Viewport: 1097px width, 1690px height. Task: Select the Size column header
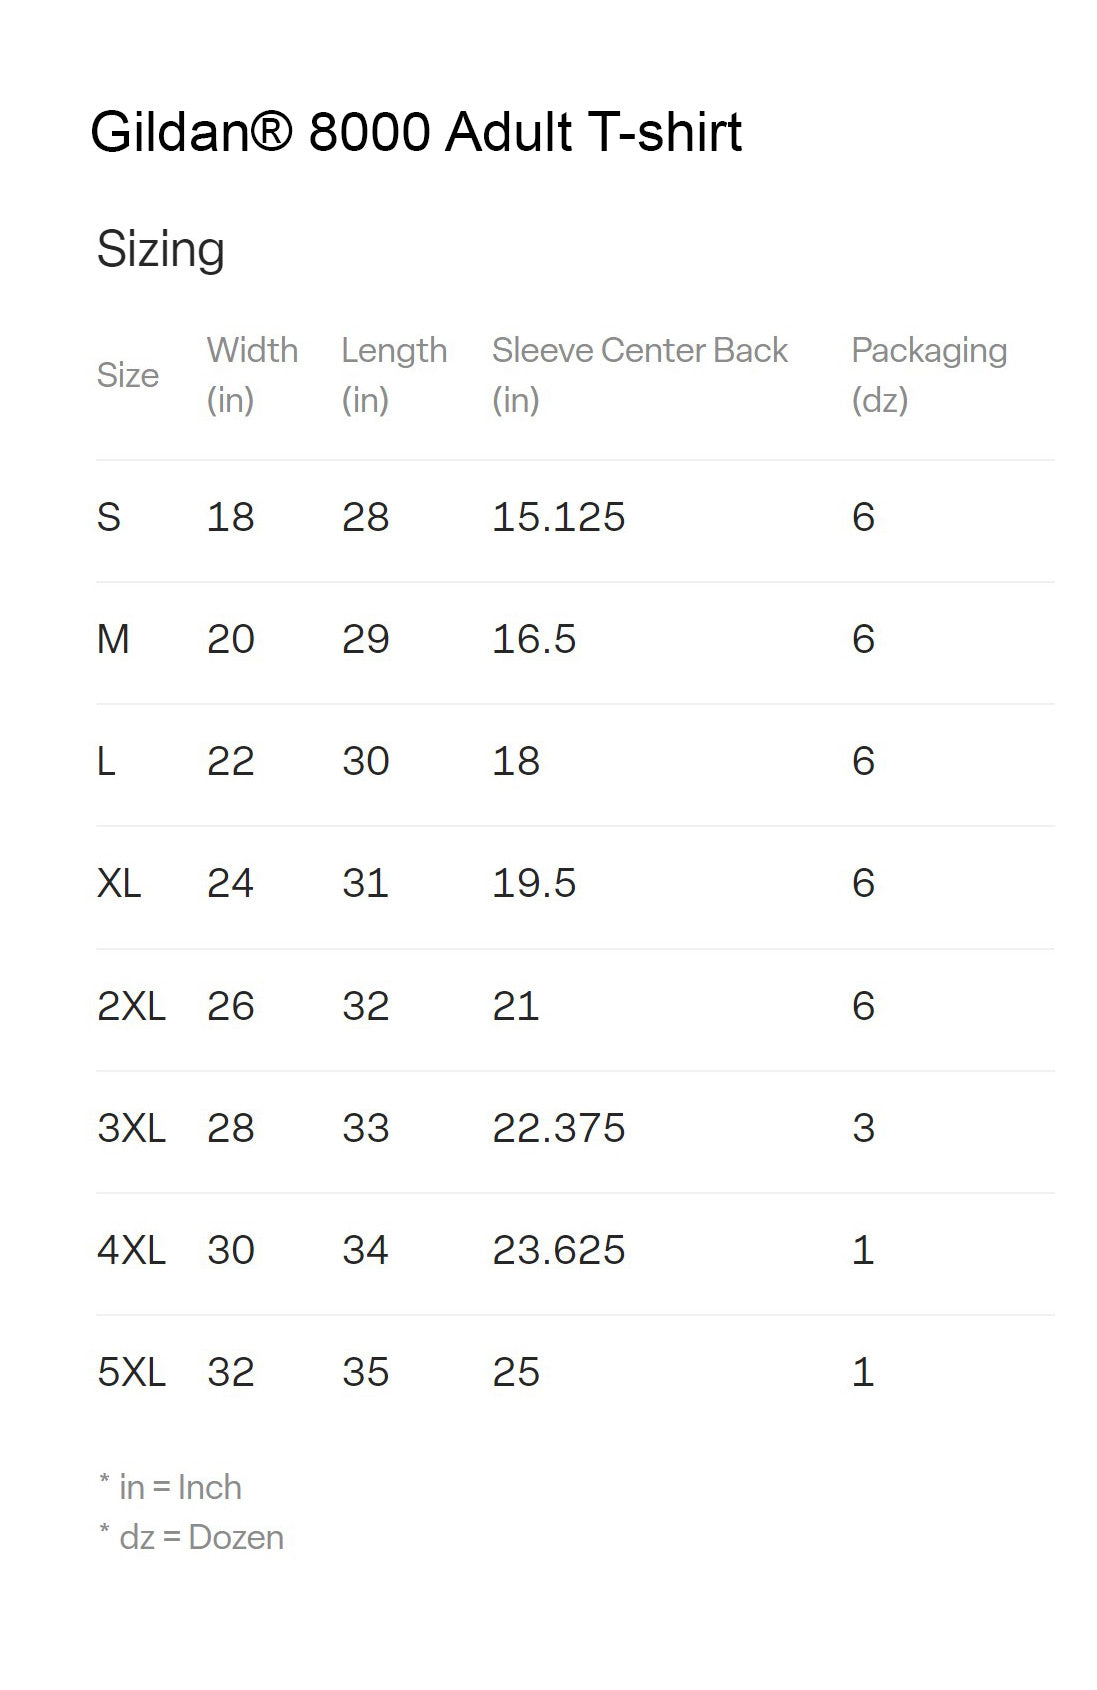coord(128,375)
